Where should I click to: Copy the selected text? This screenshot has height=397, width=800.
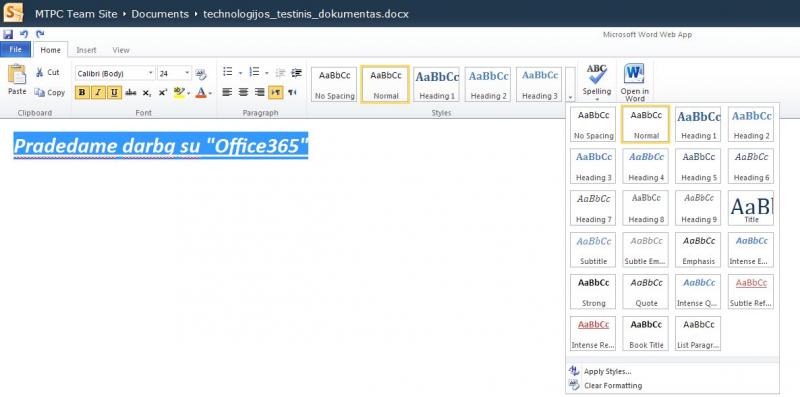click(49, 92)
